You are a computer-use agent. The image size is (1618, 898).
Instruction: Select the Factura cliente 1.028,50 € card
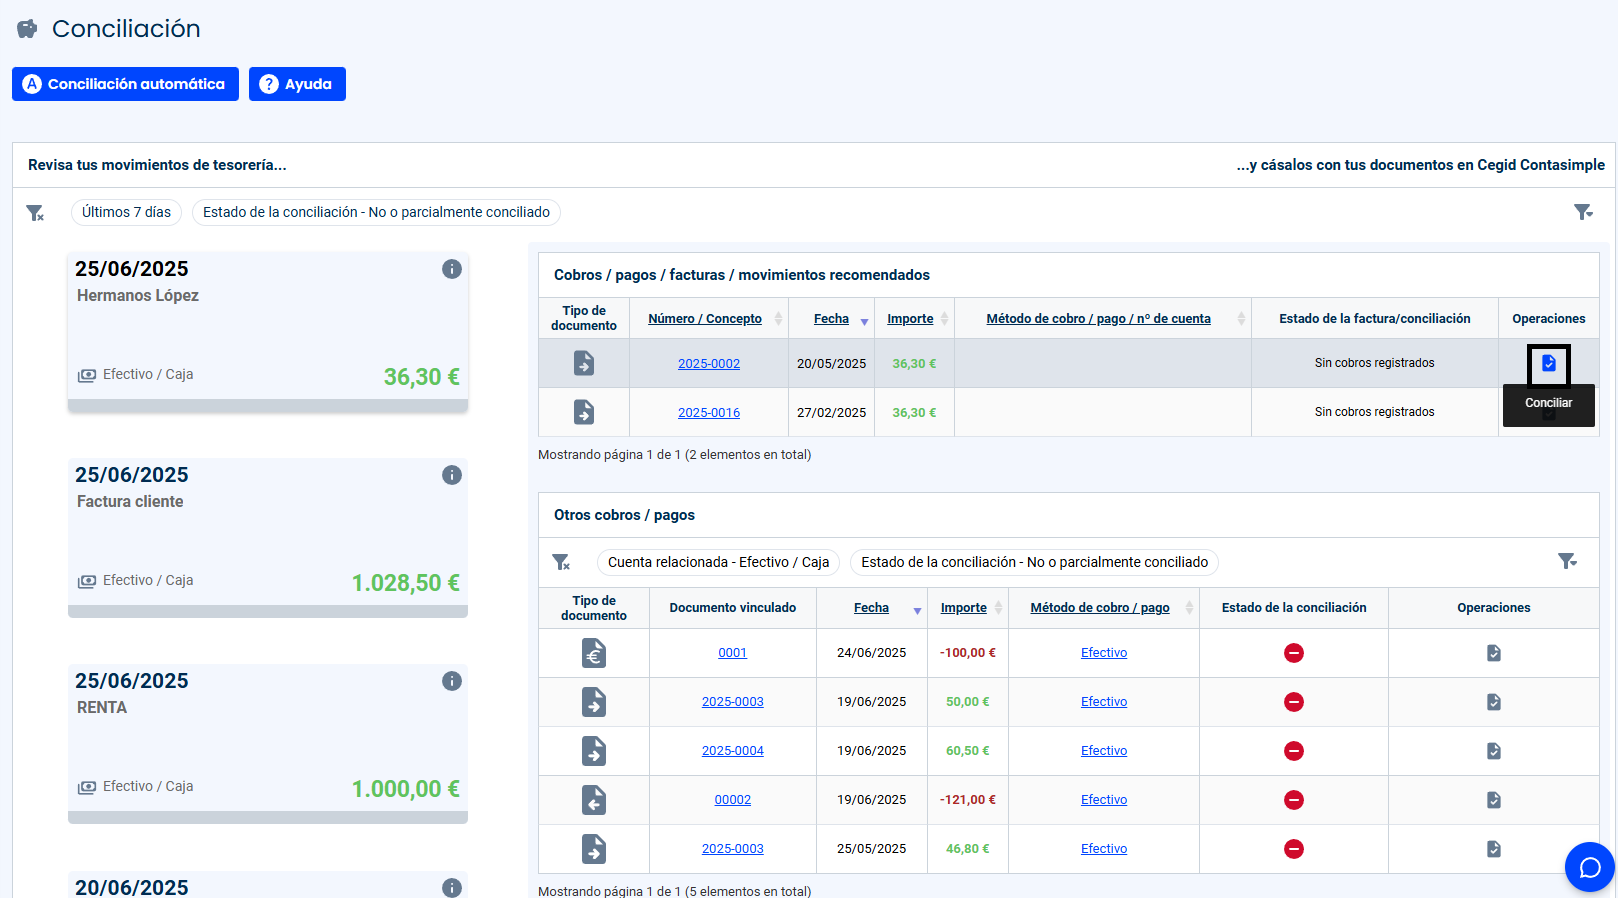pyautogui.click(x=268, y=537)
